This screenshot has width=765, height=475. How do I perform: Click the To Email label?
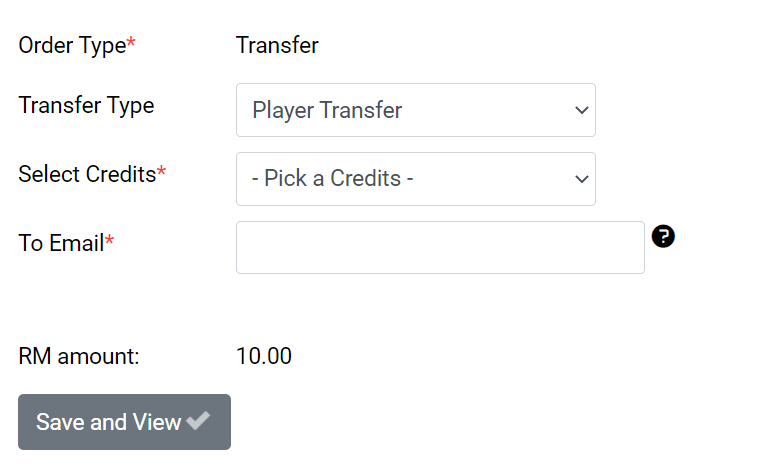[x=61, y=243]
